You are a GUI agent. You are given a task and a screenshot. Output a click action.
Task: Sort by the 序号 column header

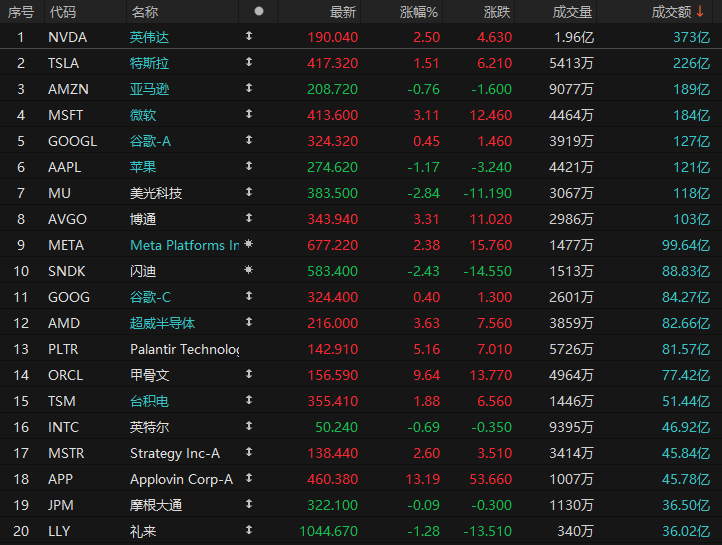(x=21, y=12)
